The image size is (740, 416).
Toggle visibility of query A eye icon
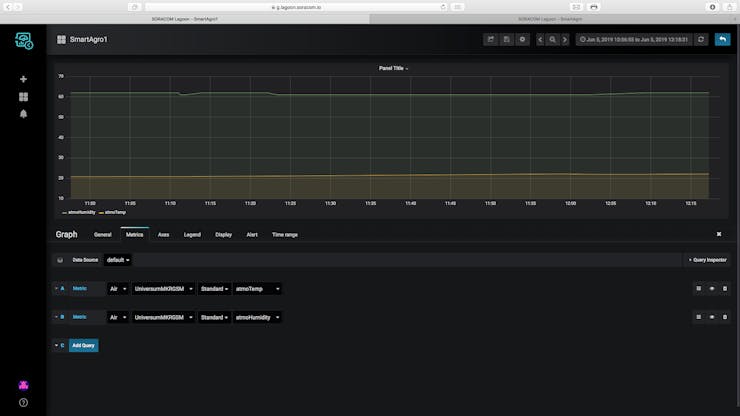(x=711, y=289)
